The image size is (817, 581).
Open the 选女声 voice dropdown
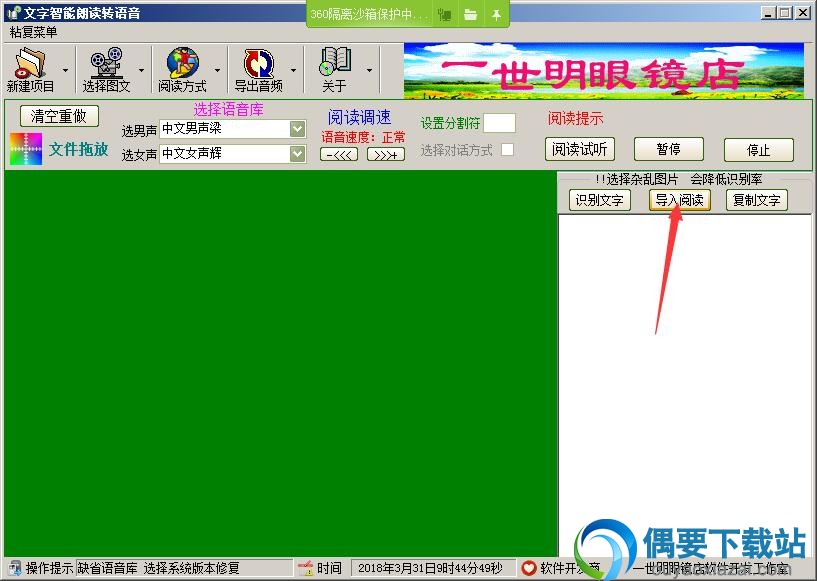tap(298, 154)
